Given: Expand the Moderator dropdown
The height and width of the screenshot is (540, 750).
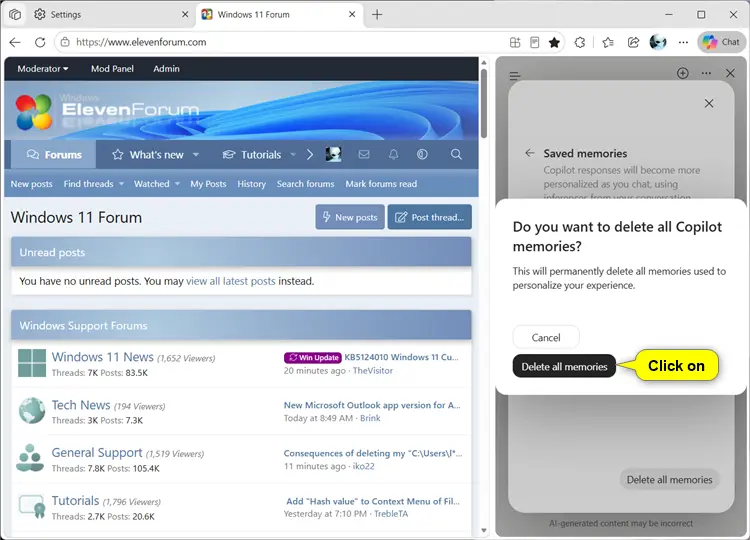Looking at the screenshot, I should coord(43,69).
